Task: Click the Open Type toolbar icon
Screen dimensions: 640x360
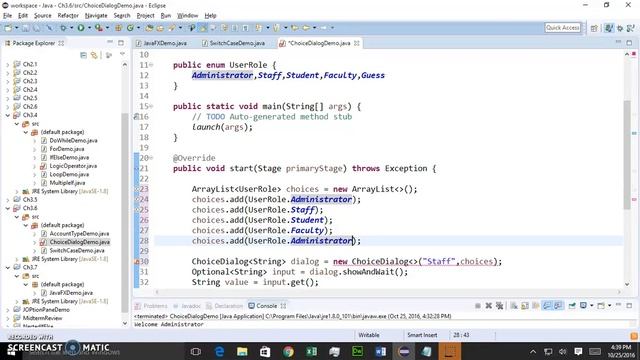Action: 149,28
